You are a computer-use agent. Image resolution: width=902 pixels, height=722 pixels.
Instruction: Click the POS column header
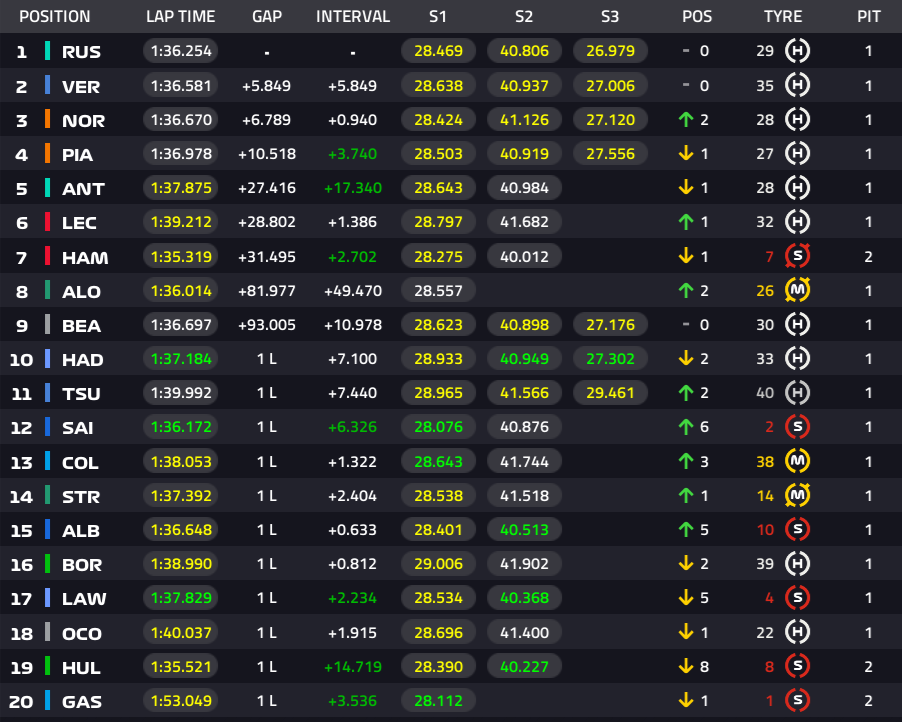pyautogui.click(x=697, y=17)
